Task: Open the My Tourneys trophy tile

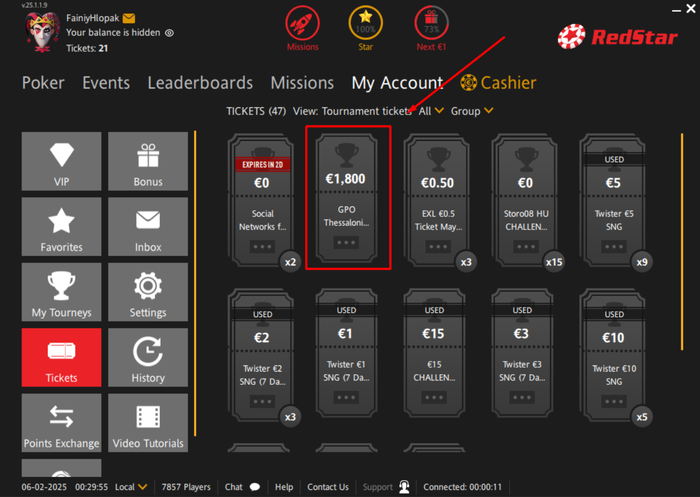Action: (x=62, y=292)
